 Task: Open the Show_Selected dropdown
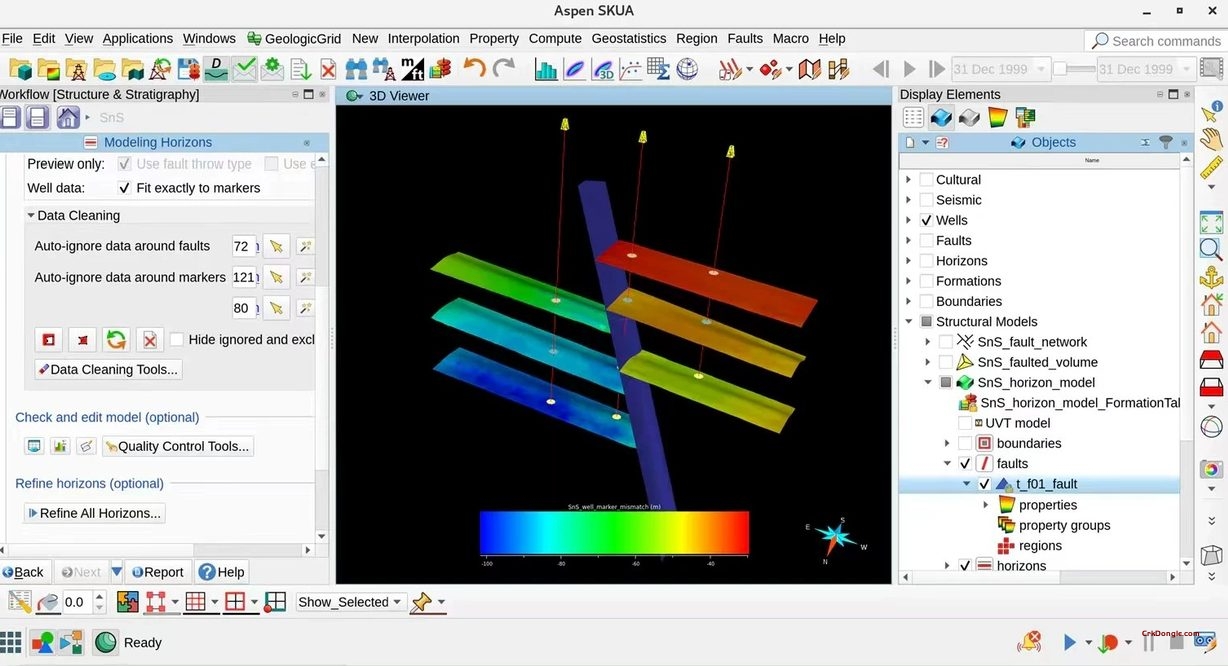[x=350, y=602]
